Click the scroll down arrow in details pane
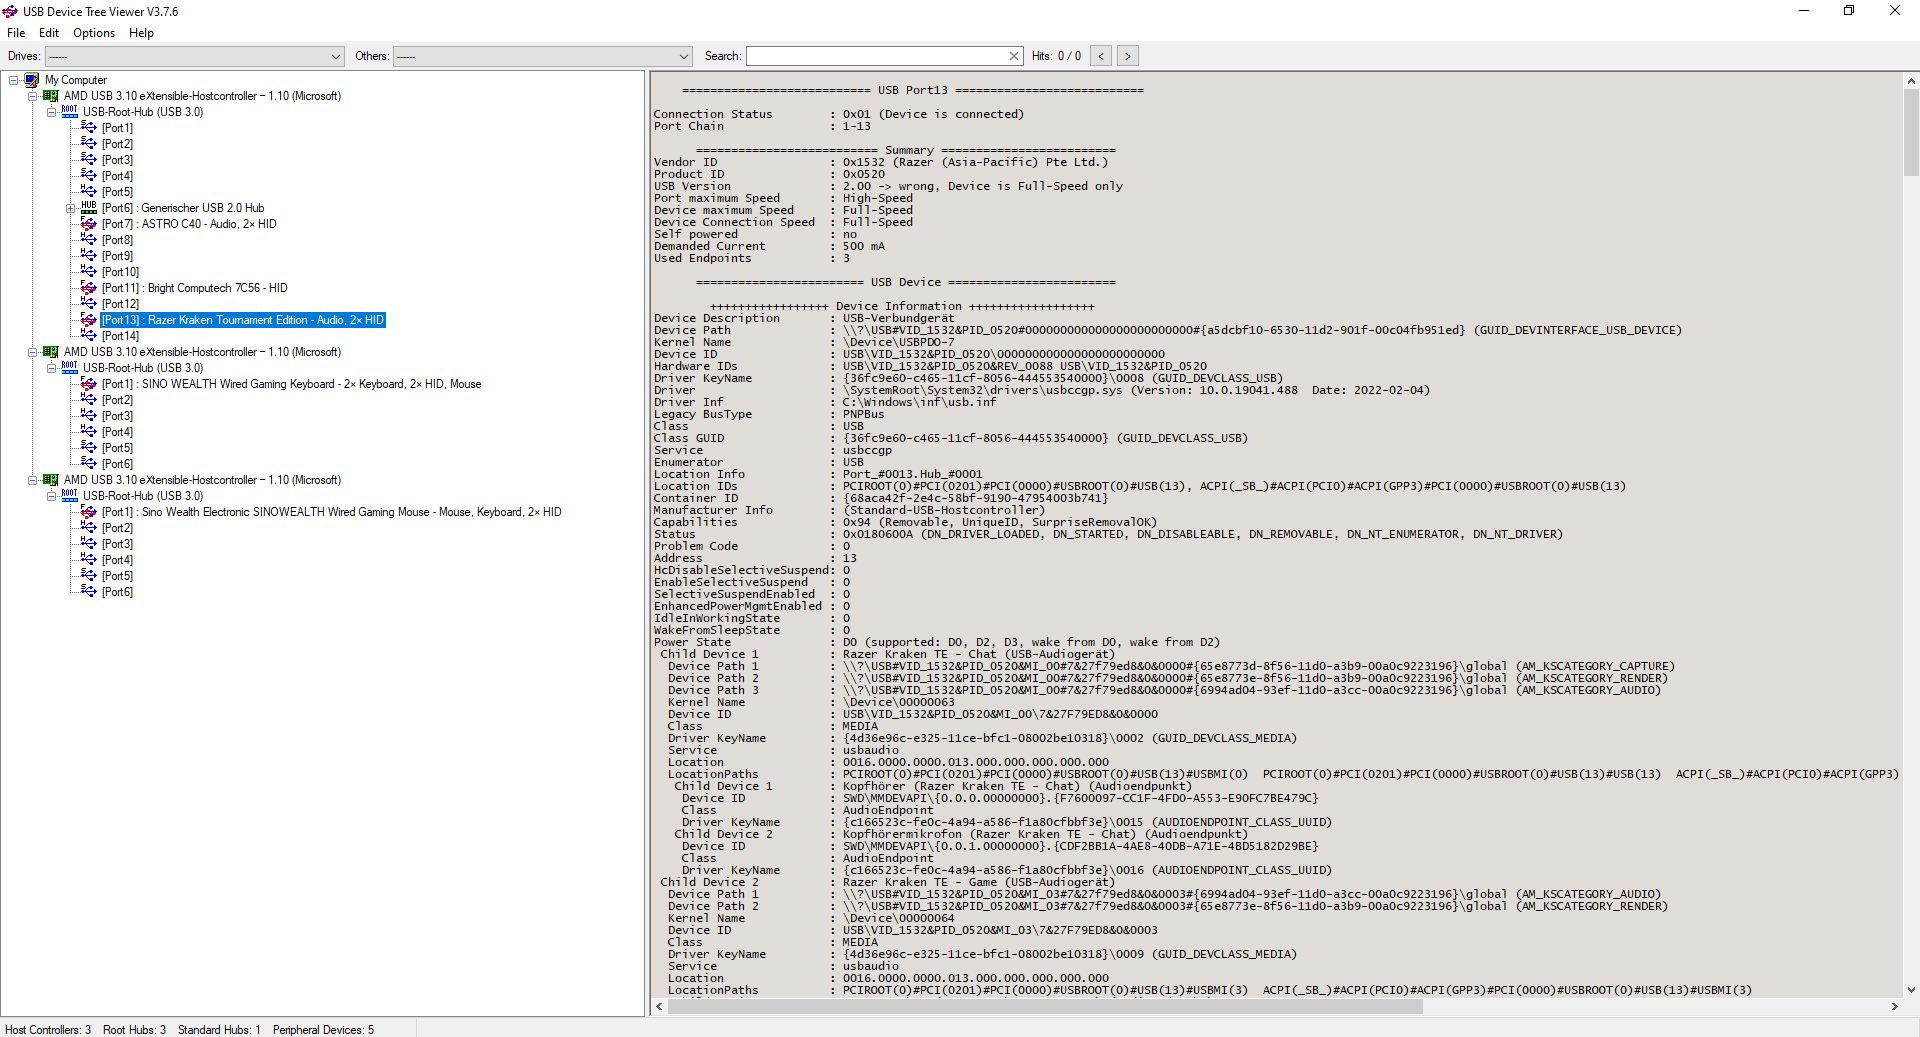 1911,990
